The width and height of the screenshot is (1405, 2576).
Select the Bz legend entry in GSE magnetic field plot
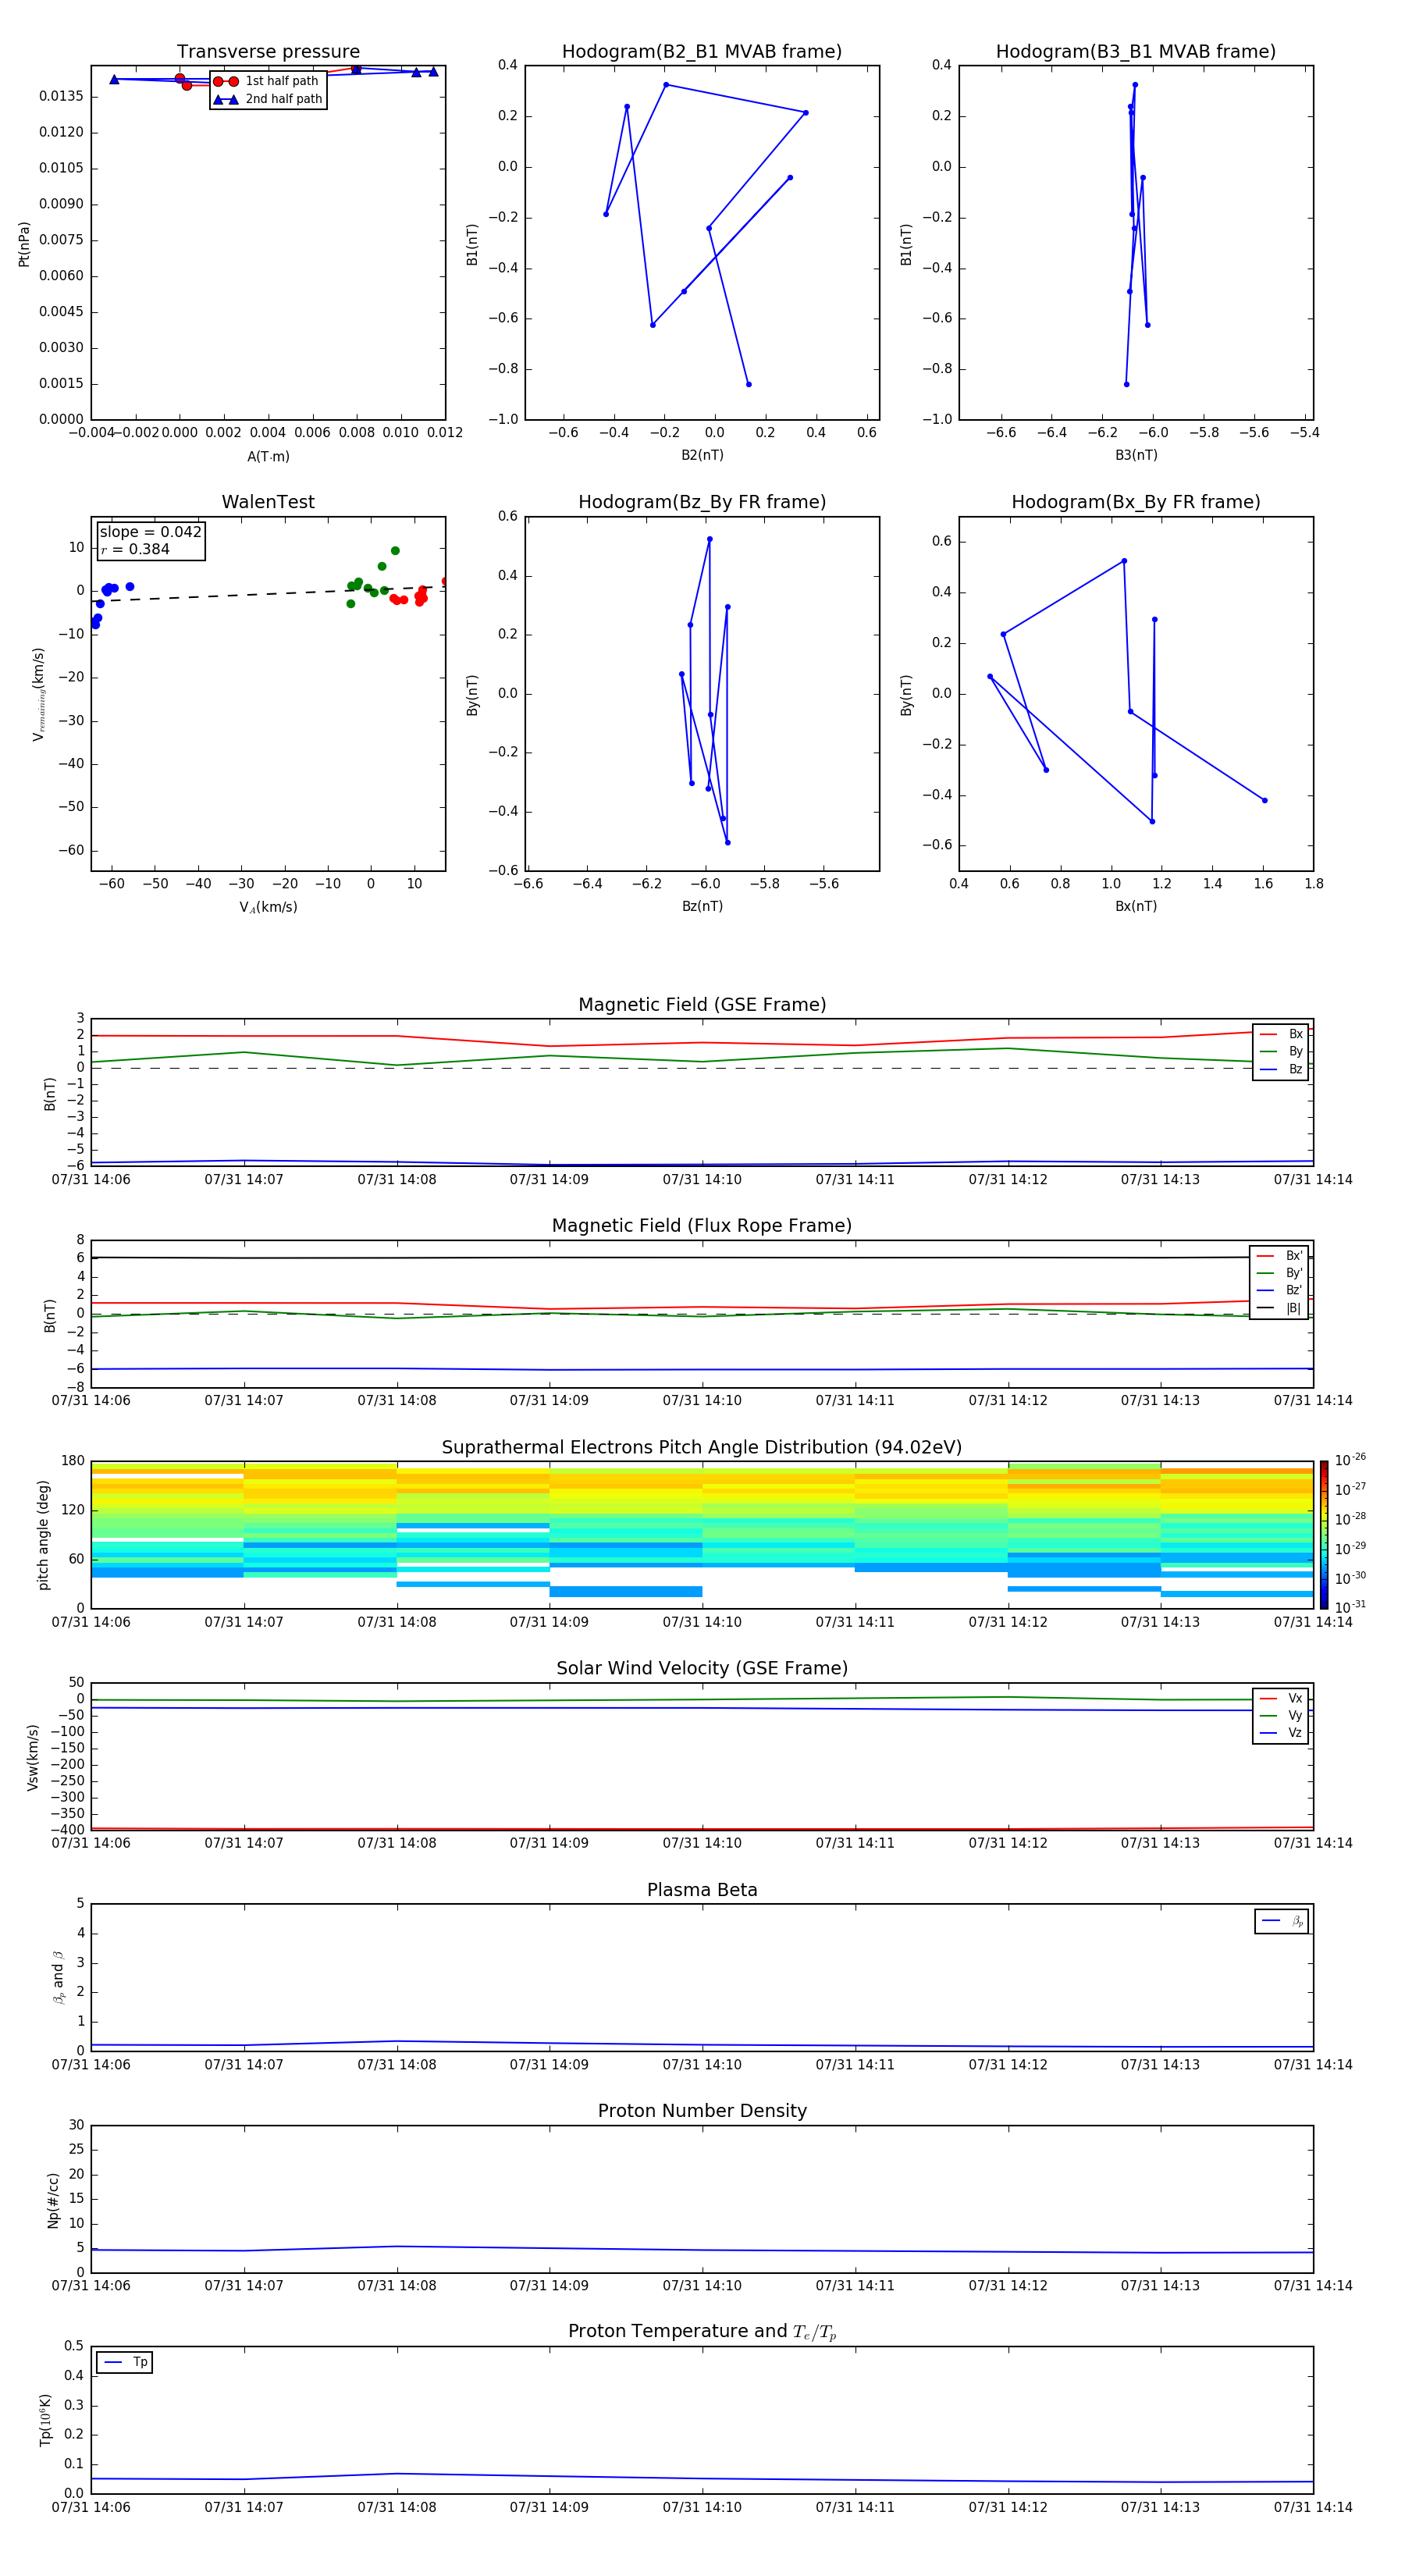tap(1281, 1069)
